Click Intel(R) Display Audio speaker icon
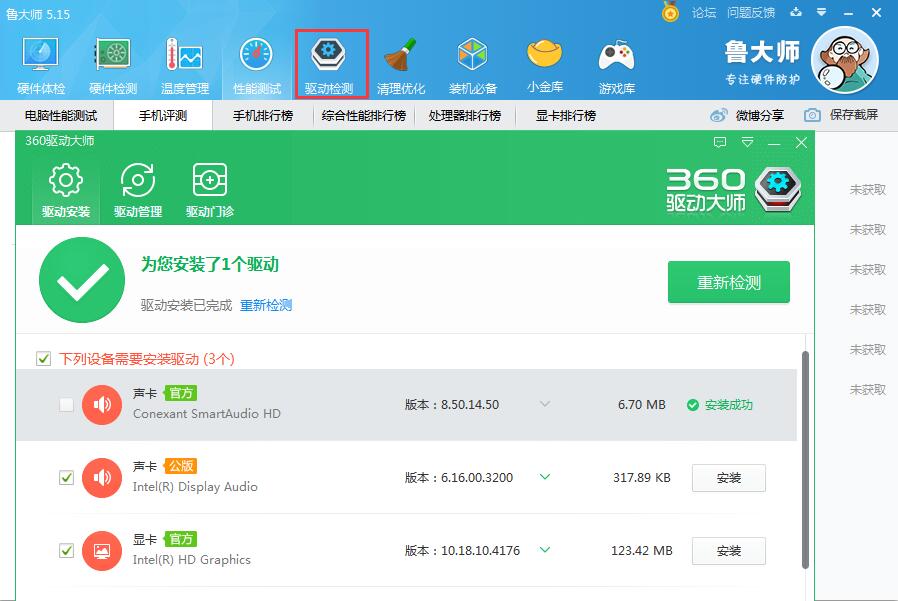 [102, 477]
